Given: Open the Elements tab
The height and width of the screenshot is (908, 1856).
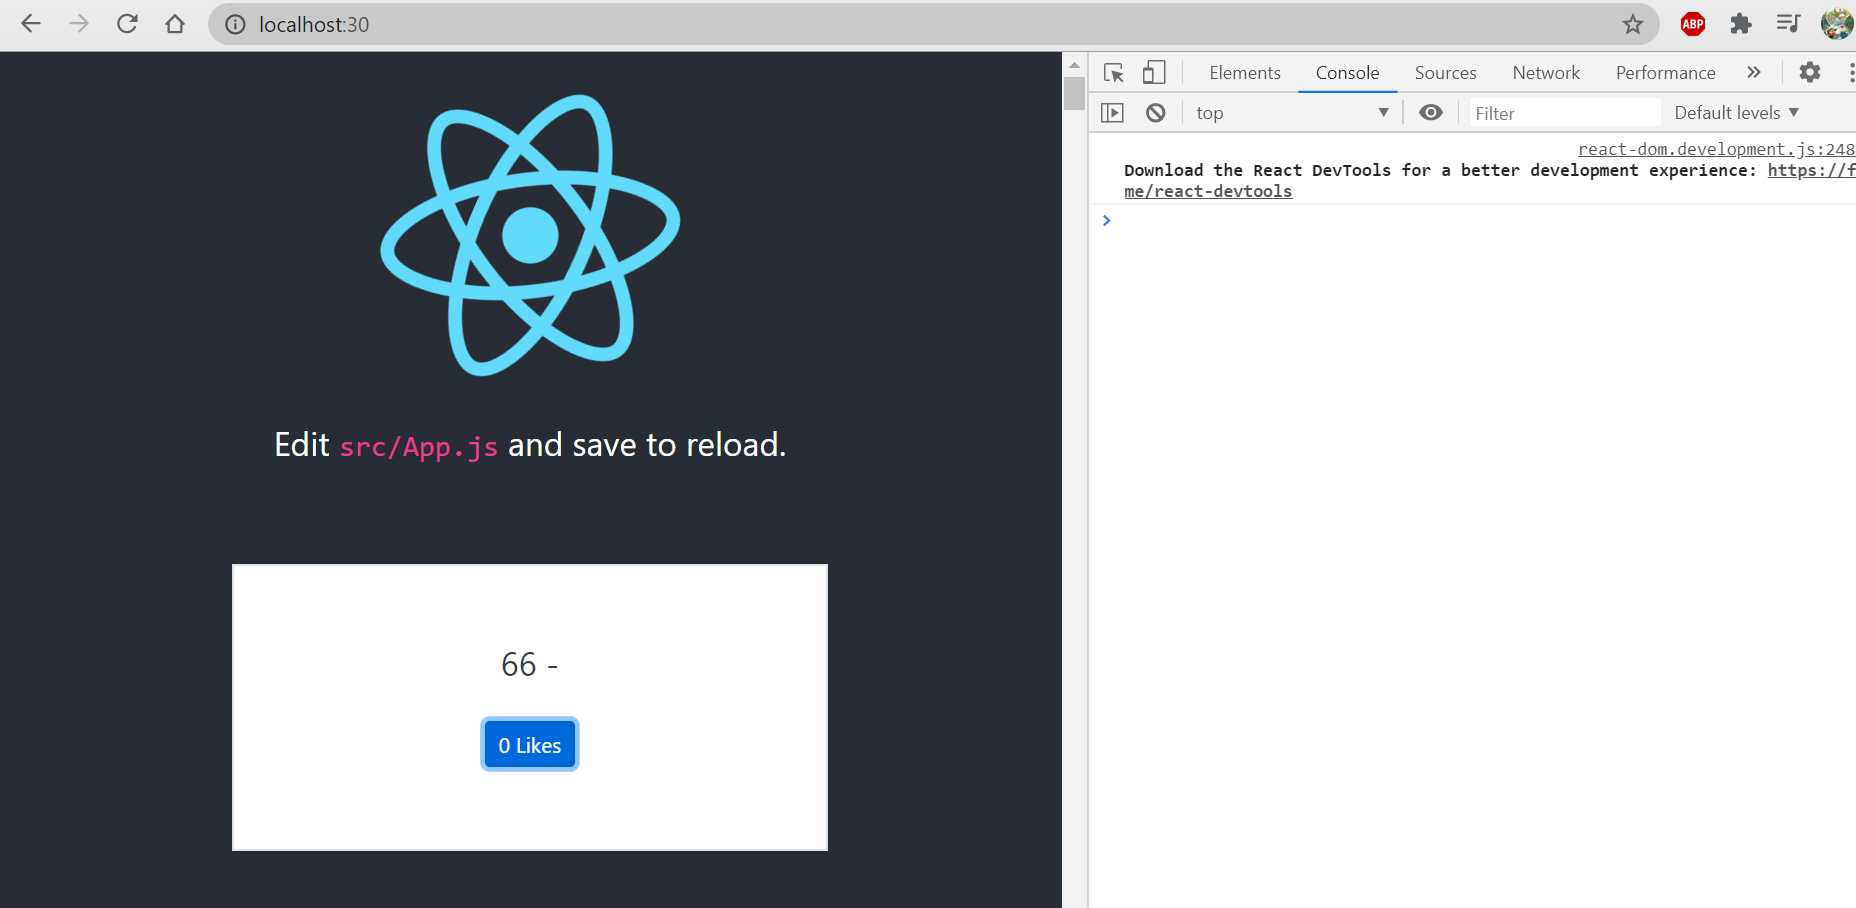Looking at the screenshot, I should [1245, 73].
